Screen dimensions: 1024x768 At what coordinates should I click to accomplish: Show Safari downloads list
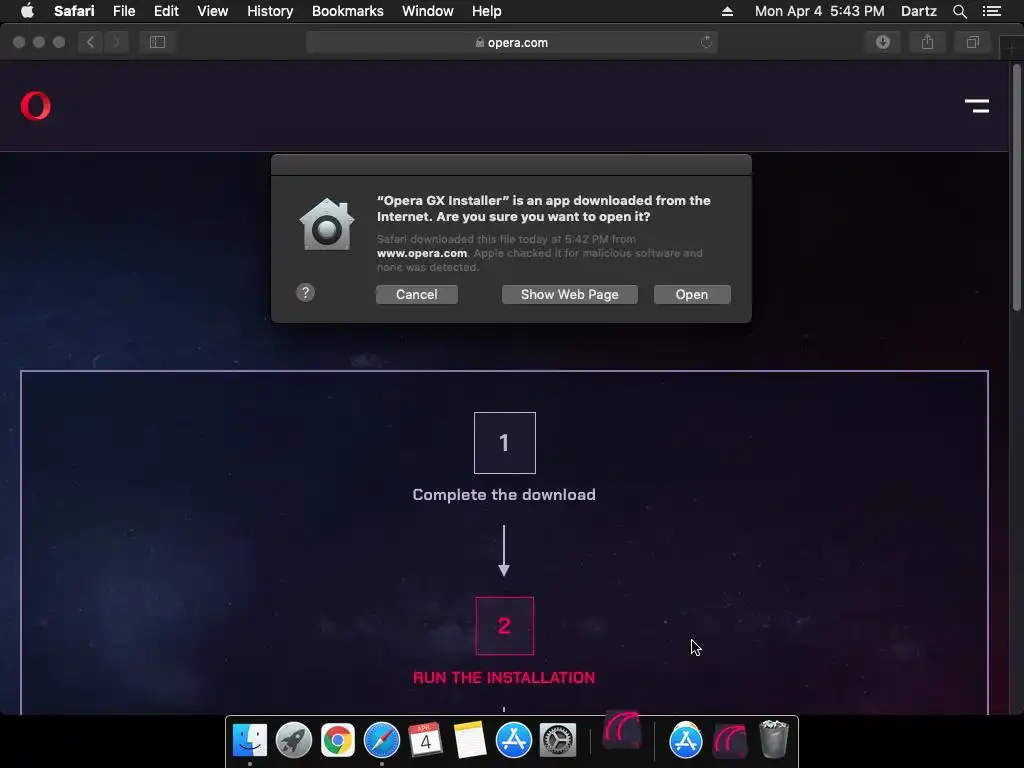pyautogui.click(x=883, y=42)
